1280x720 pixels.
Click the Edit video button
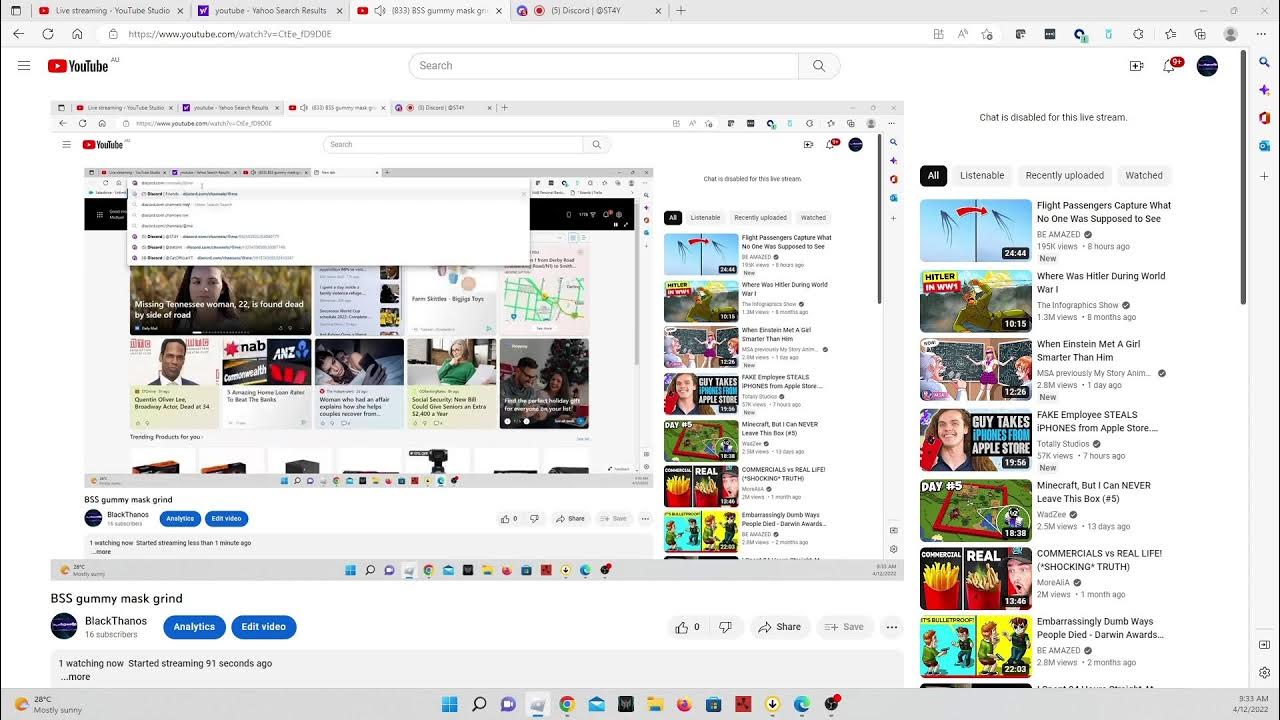click(x=264, y=627)
